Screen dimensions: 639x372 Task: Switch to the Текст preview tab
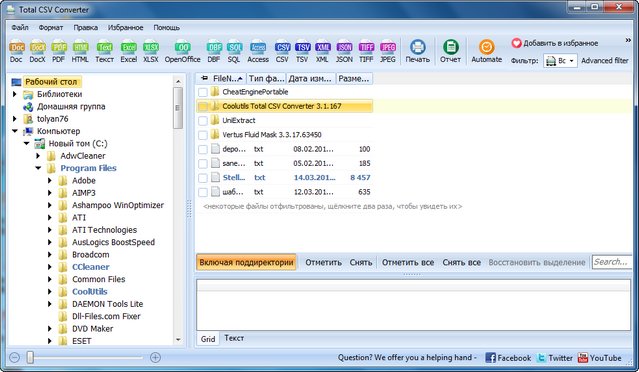pyautogui.click(x=234, y=338)
